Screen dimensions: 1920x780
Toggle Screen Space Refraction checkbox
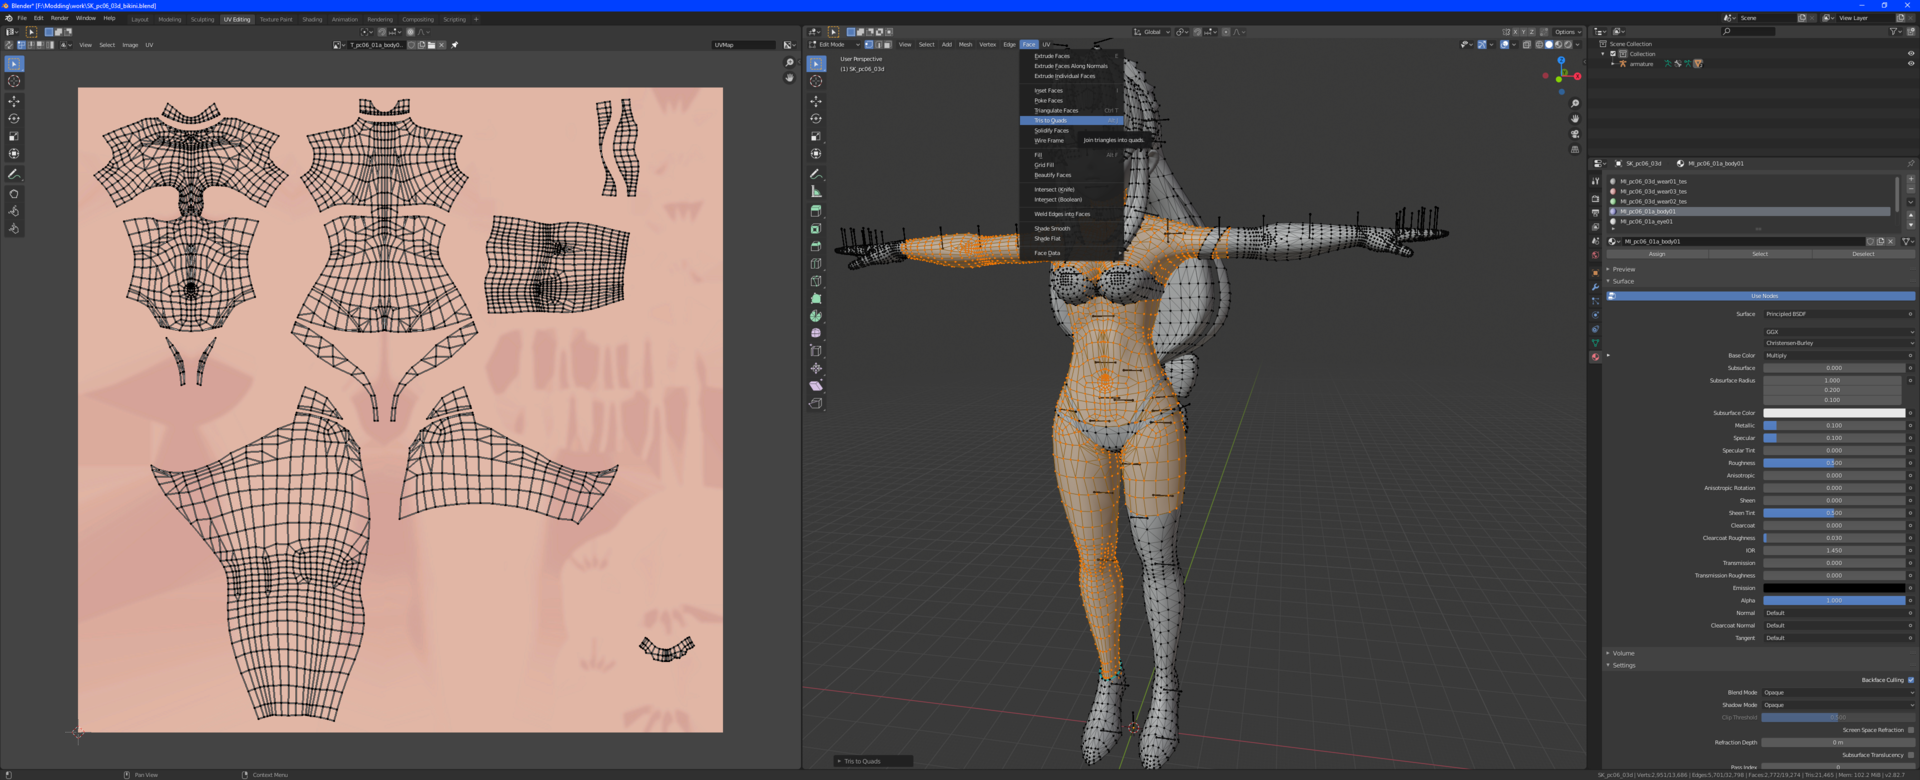1910,730
